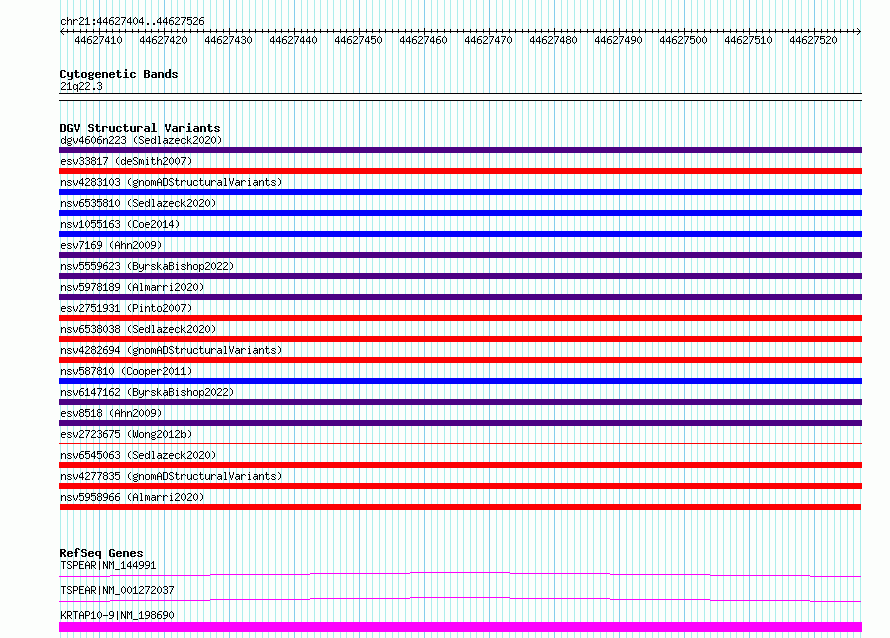
Task: Open nsv5559623 (ByrskaBishop2022) label
Action: 147,266
